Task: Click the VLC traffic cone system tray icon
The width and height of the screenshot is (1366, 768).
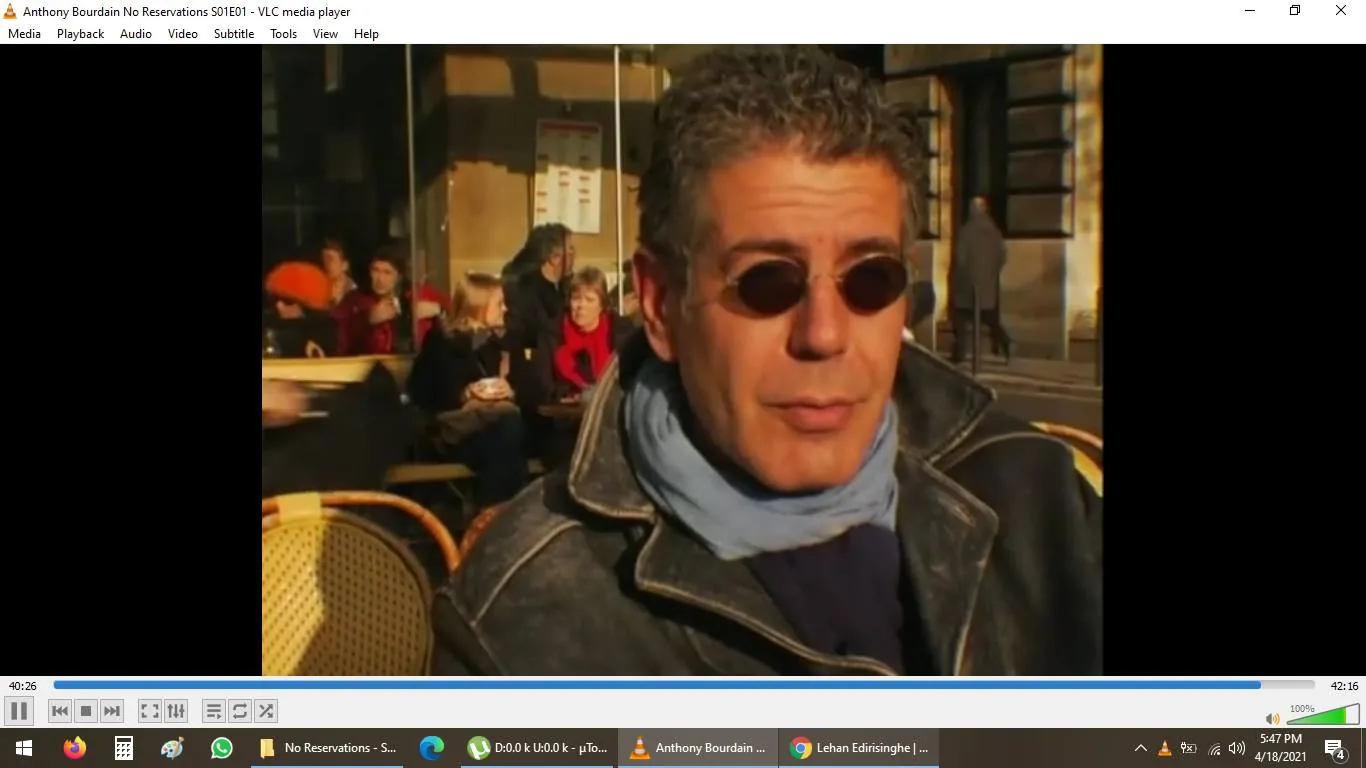Action: [1163, 747]
